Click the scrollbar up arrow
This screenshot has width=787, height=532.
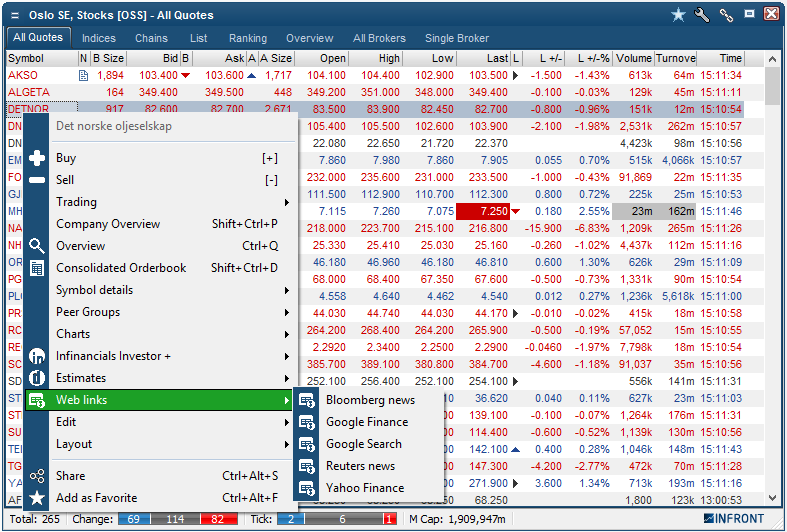coord(772,60)
